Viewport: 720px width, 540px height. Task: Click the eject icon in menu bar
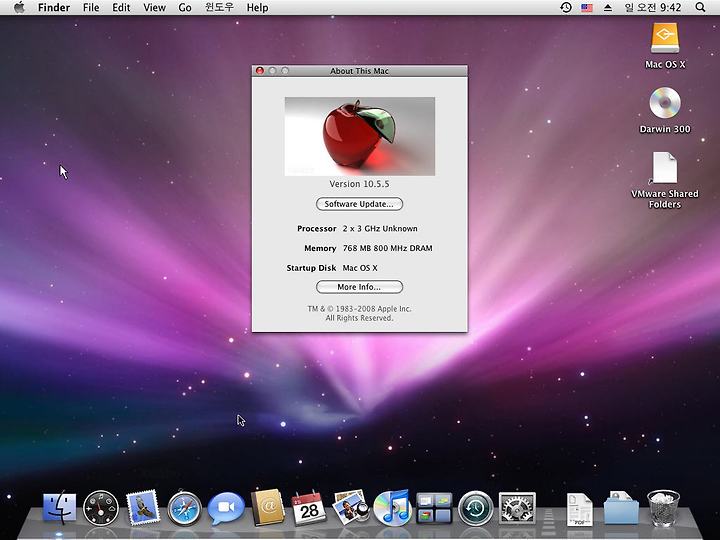click(608, 7)
